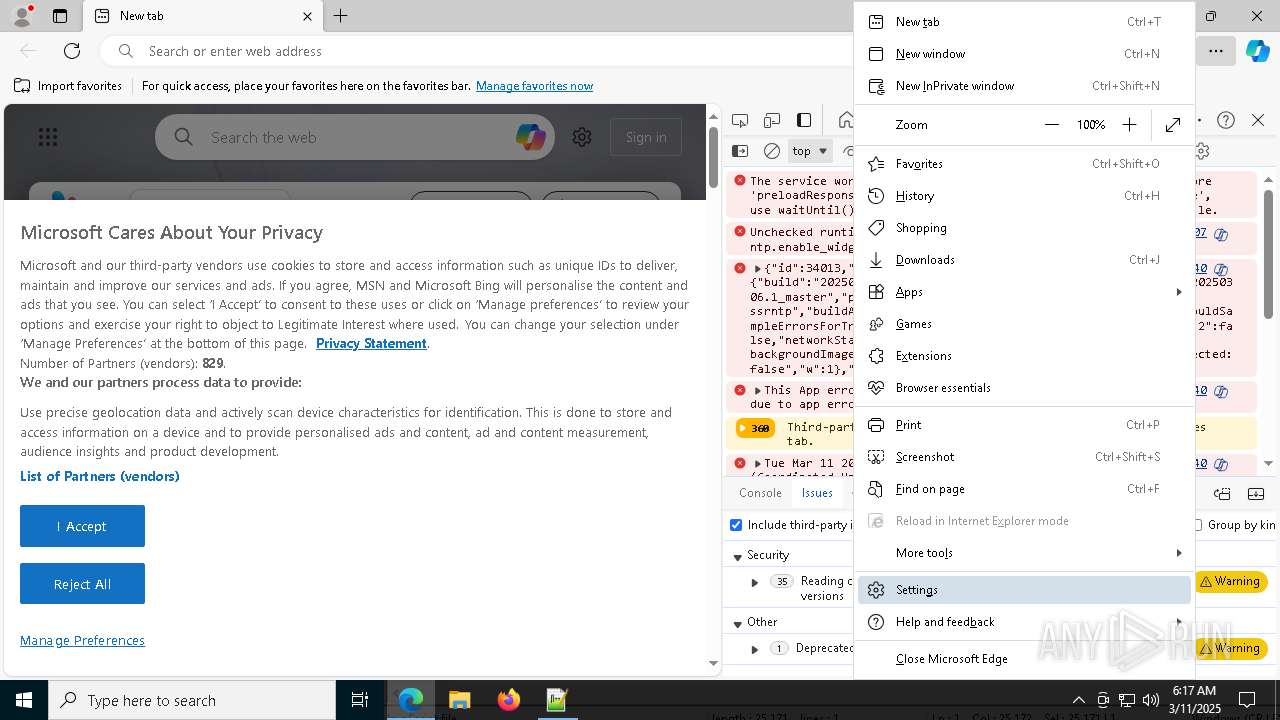This screenshot has height=720, width=1280.
Task: Open Downloads from the menu
Action: tap(1024, 260)
